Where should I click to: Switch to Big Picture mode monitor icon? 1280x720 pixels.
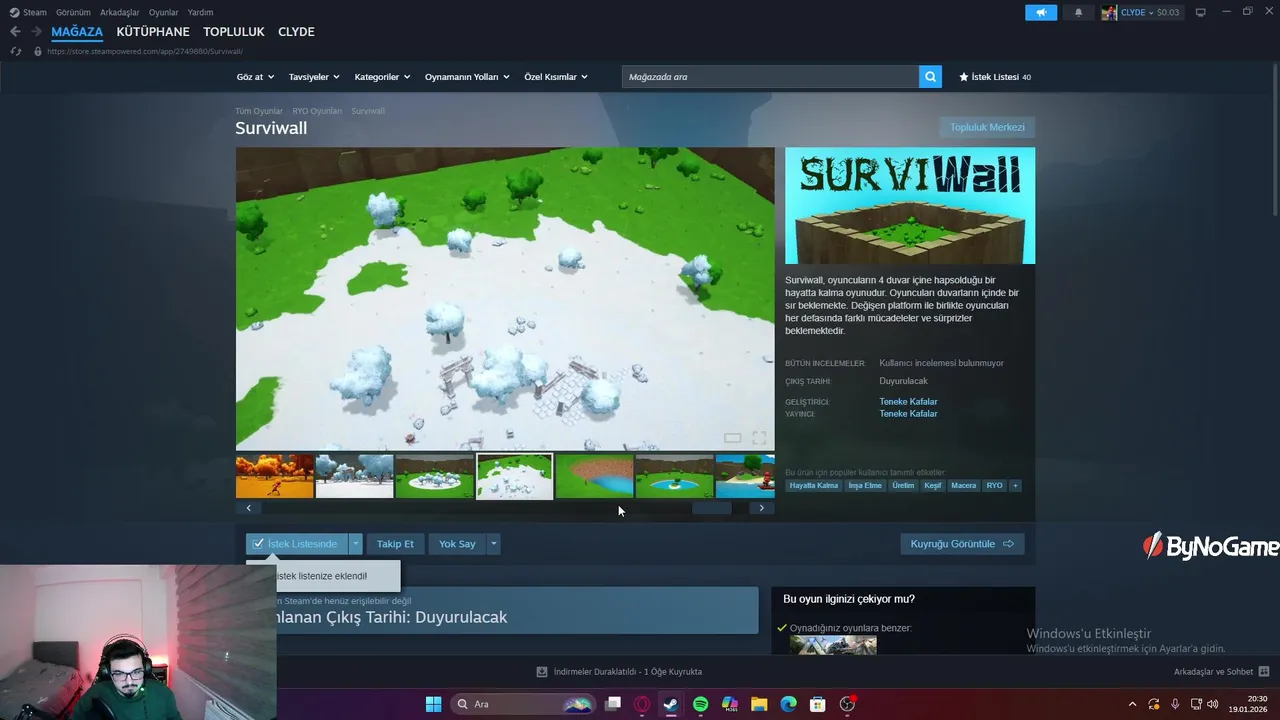click(1200, 13)
